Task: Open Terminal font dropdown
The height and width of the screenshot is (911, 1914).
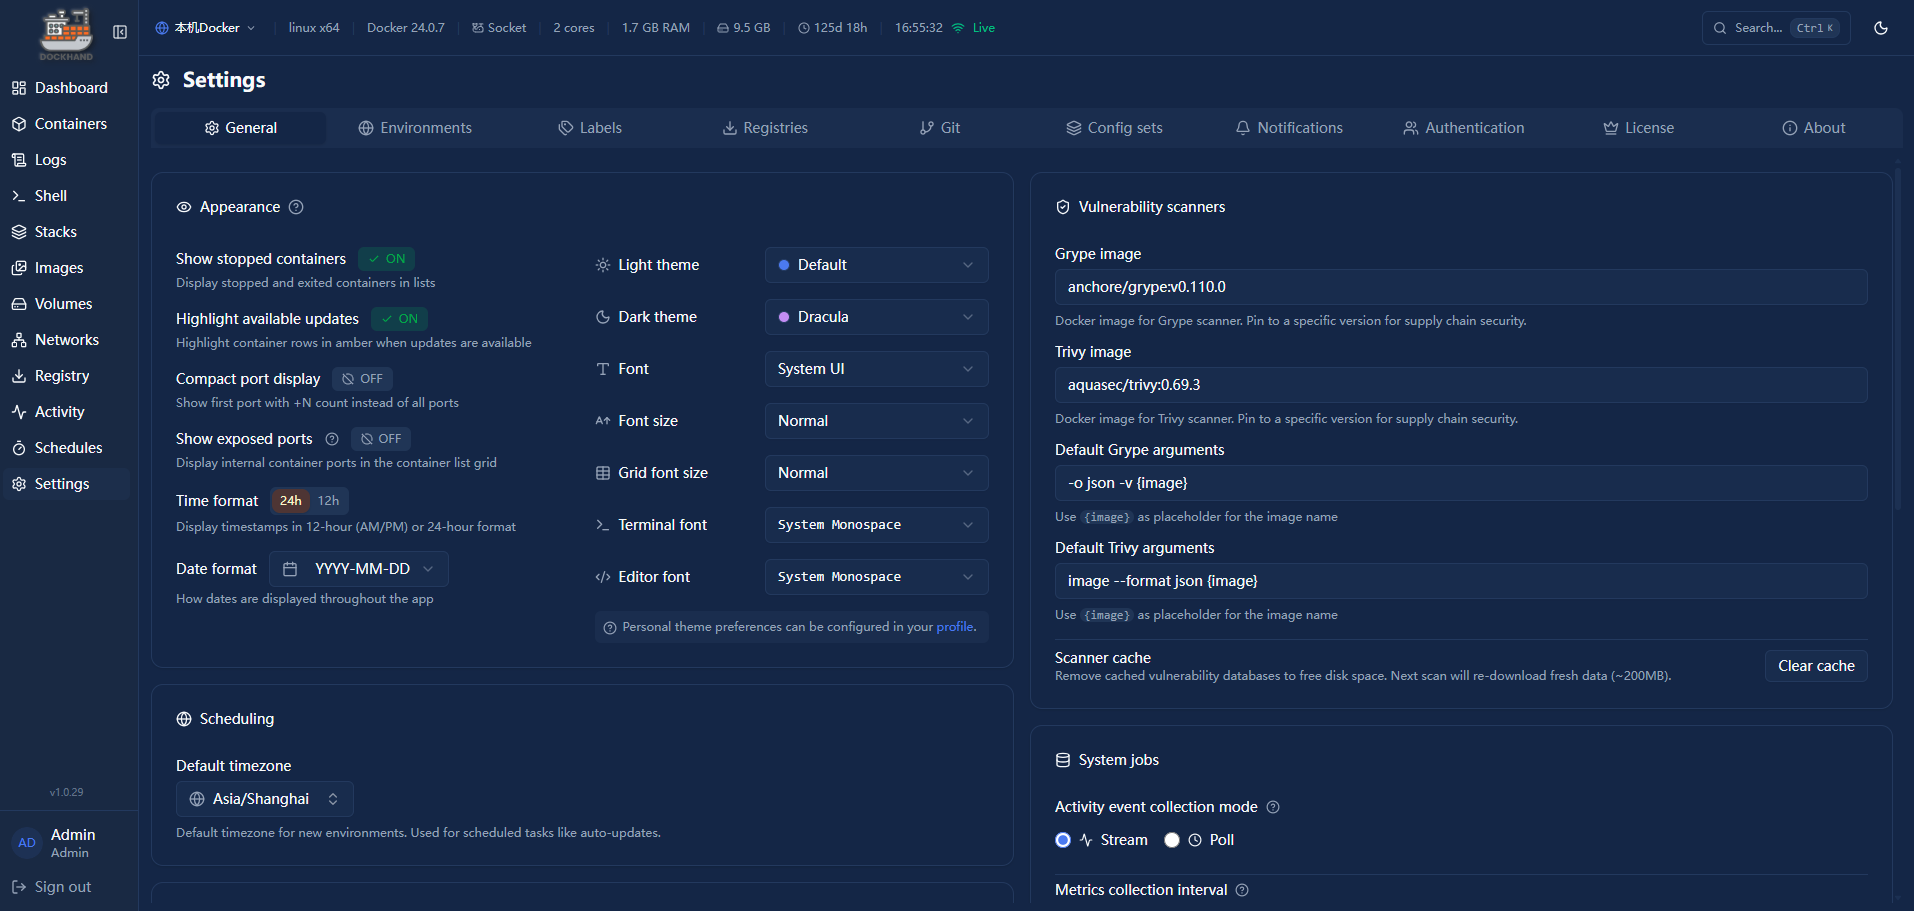Action: (x=876, y=525)
